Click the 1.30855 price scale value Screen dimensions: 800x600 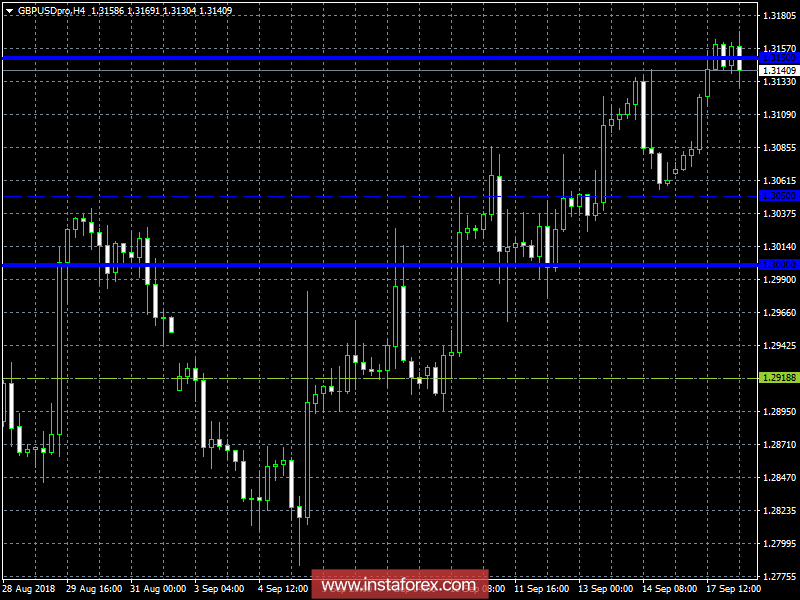click(779, 148)
